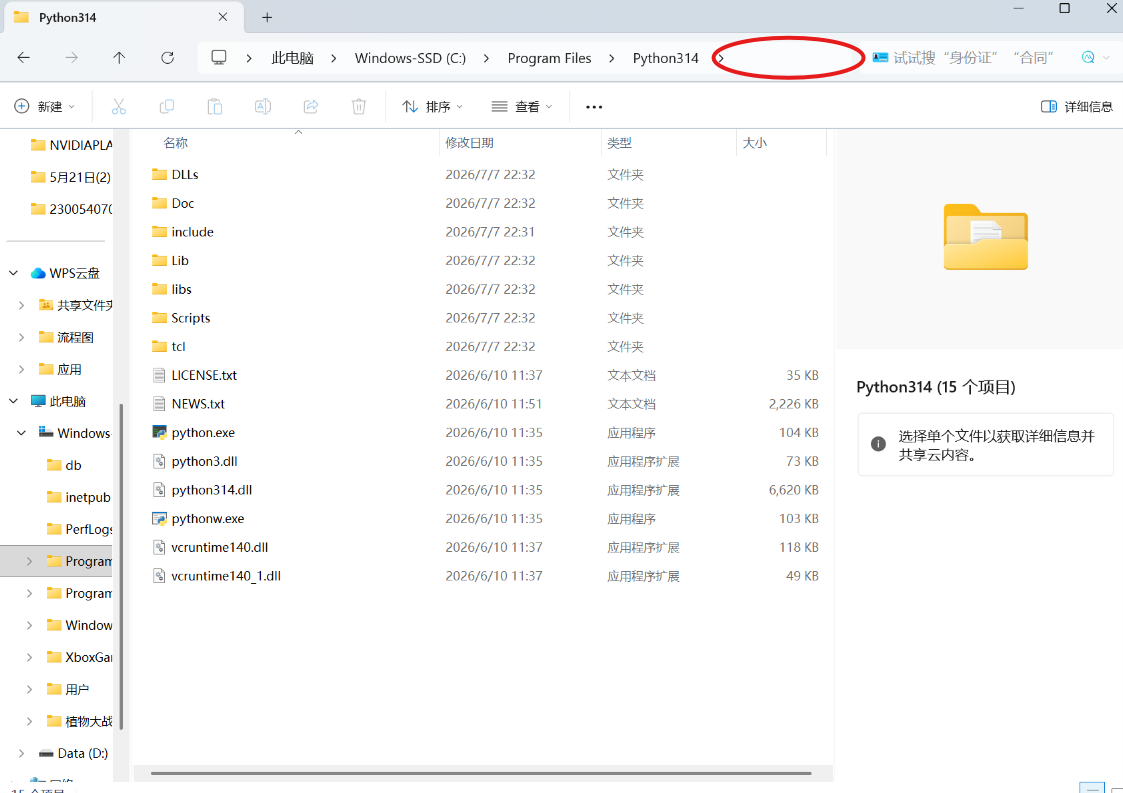This screenshot has height=793, width=1123.
Task: Go back to the previous folder
Action: (x=24, y=58)
